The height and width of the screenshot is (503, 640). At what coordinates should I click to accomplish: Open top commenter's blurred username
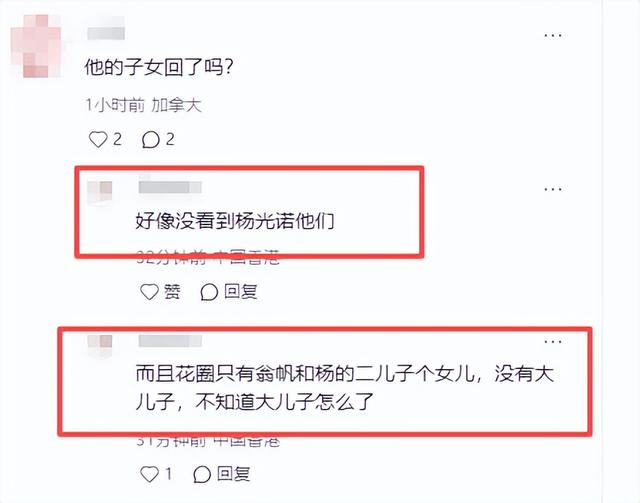pos(106,33)
